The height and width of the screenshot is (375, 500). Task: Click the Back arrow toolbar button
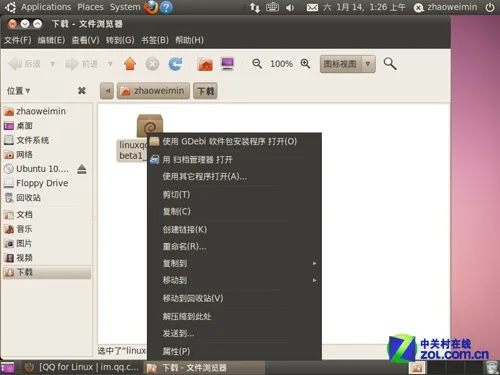point(24,64)
